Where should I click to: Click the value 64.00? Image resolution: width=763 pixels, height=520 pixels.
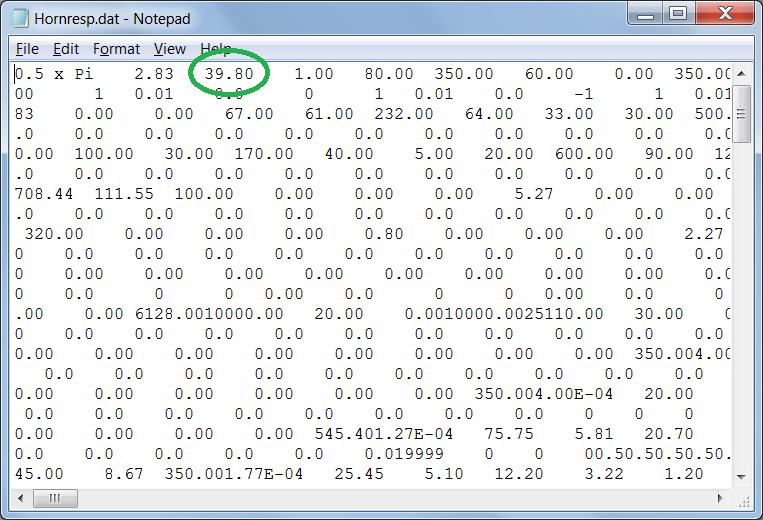tap(489, 114)
